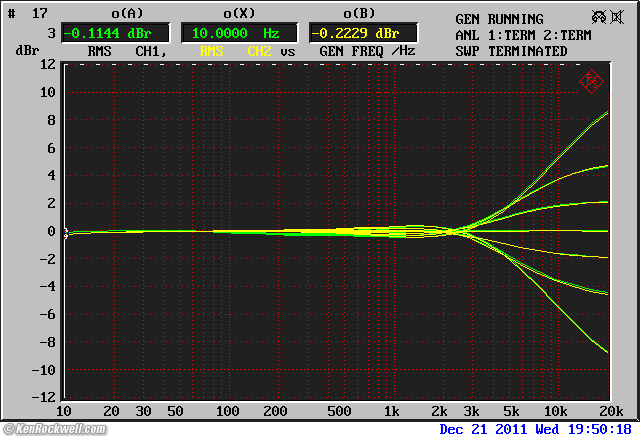The image size is (640, 436).
Task: Click the '# 17' sweep number
Action: 28,13
